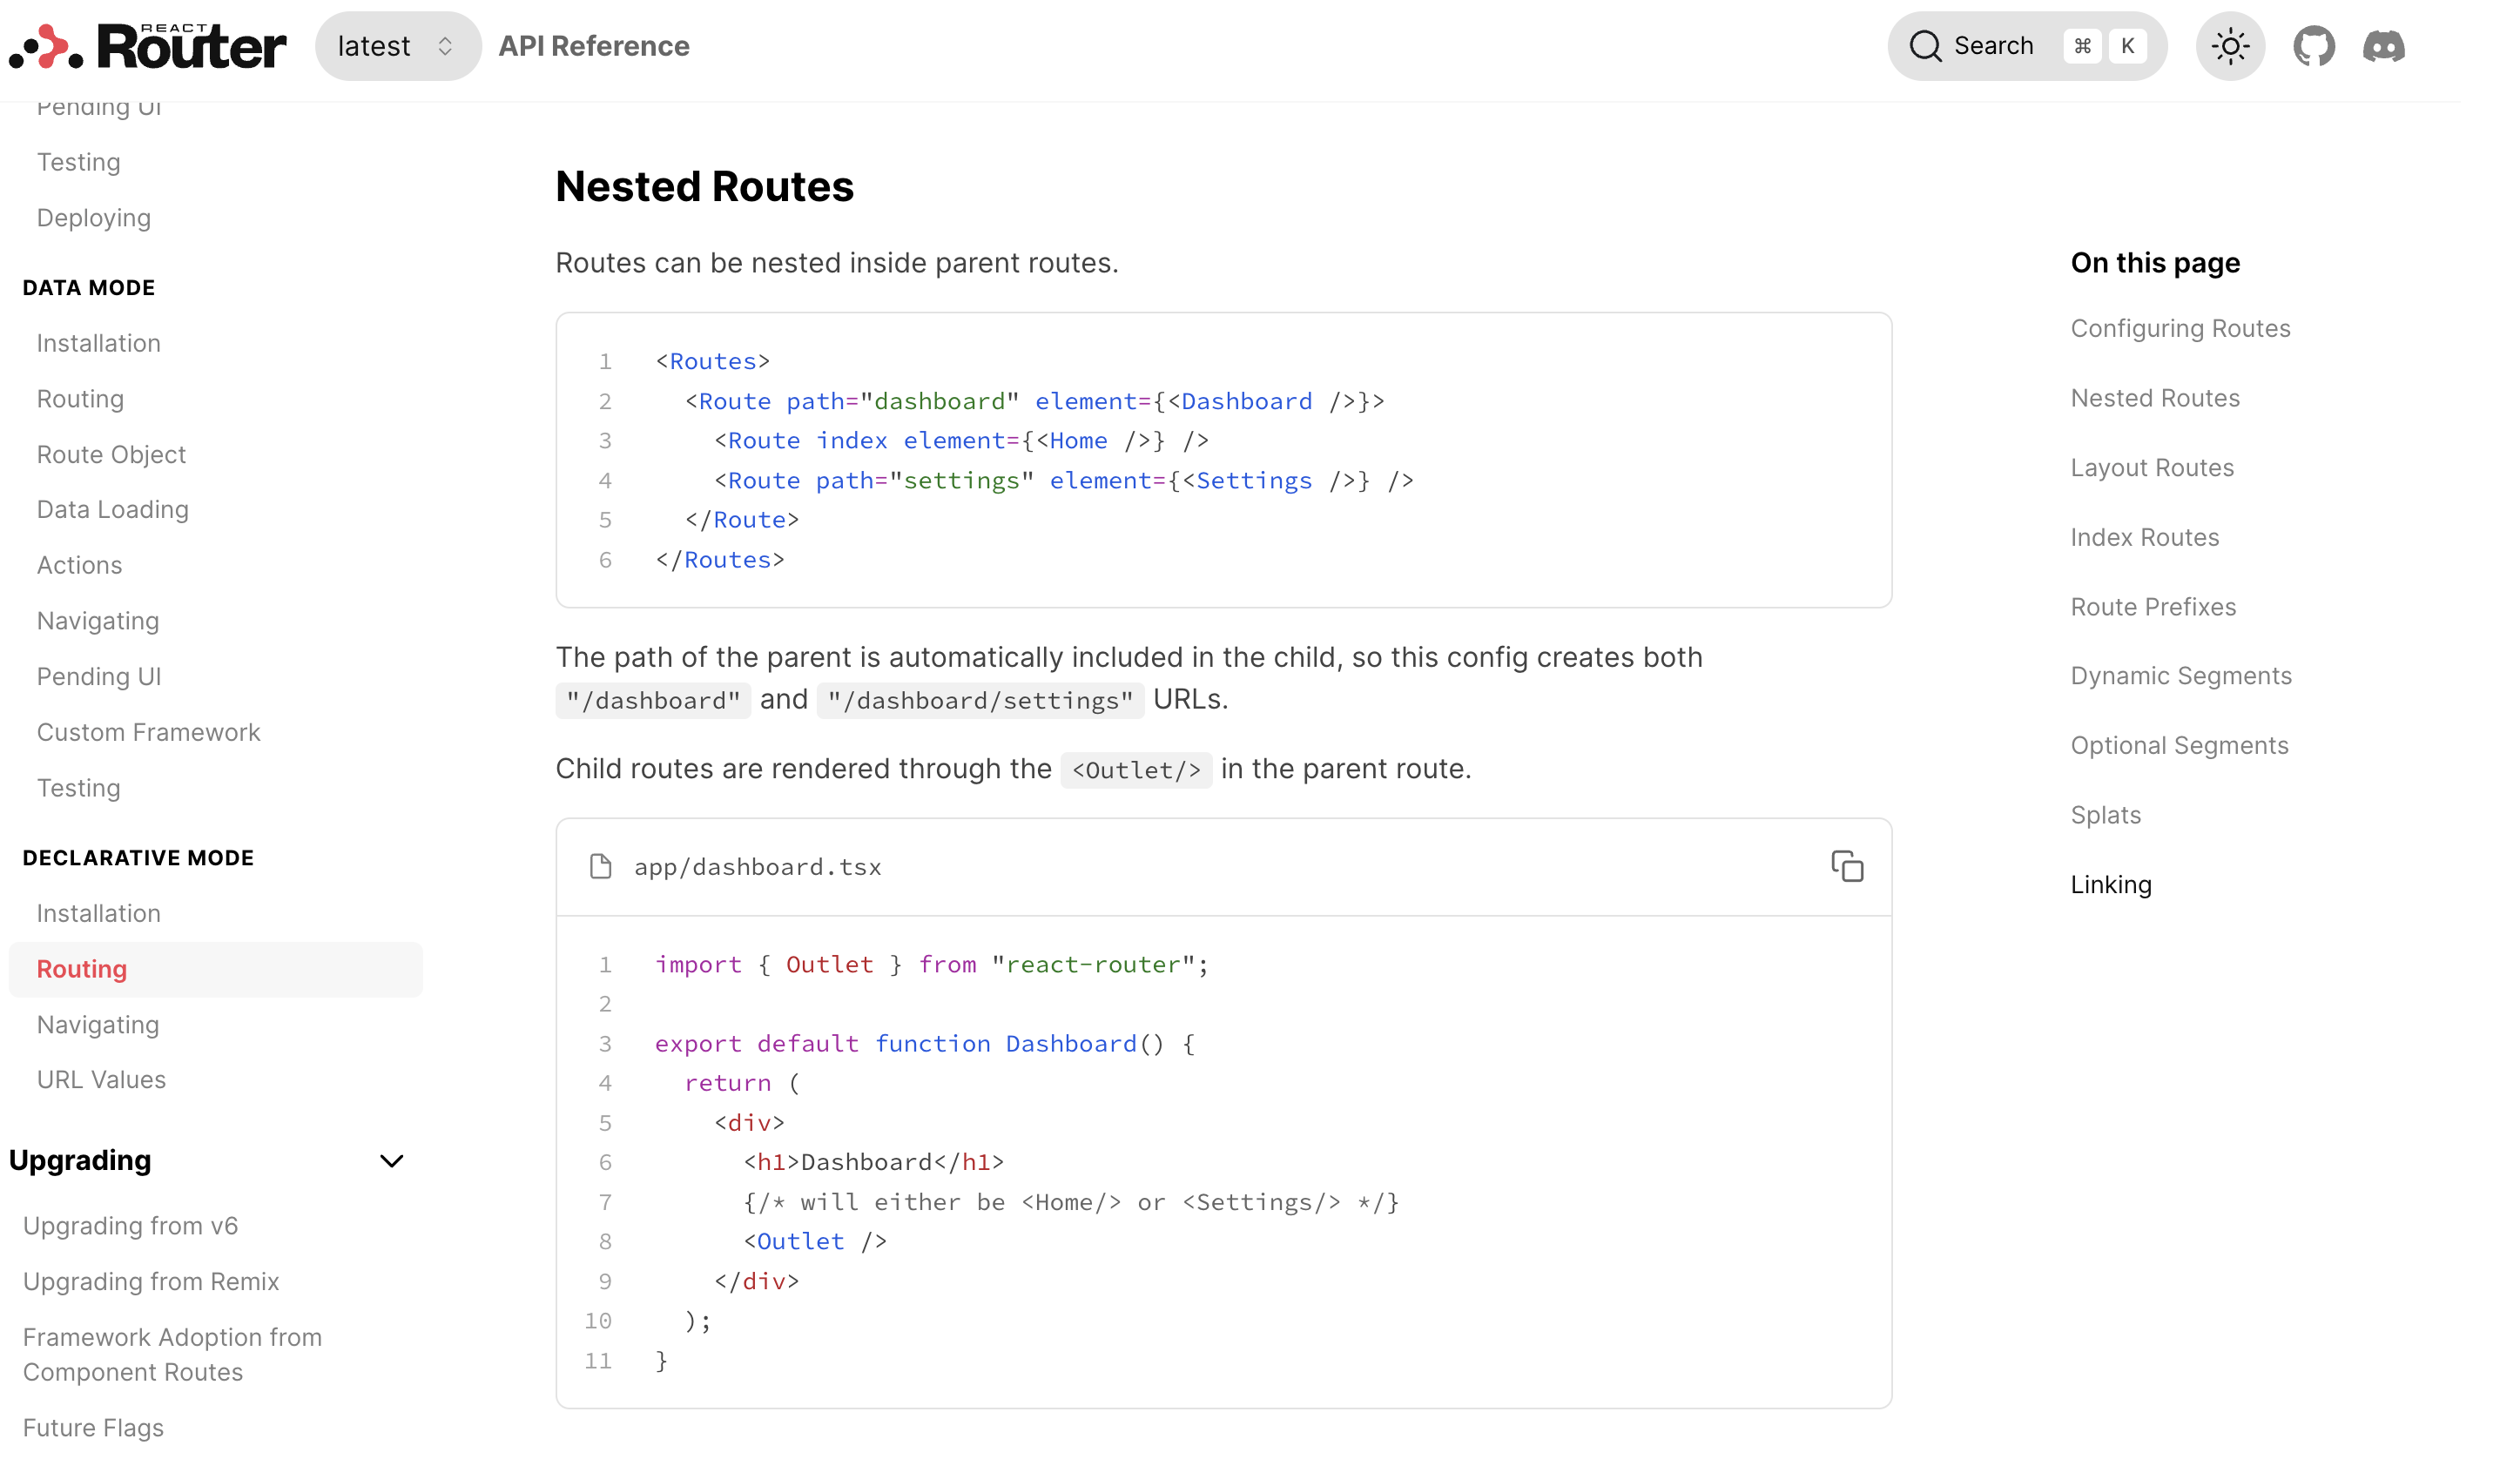Screen dimensions: 2520x1459
Task: Click the React Router logo
Action: pos(148,46)
